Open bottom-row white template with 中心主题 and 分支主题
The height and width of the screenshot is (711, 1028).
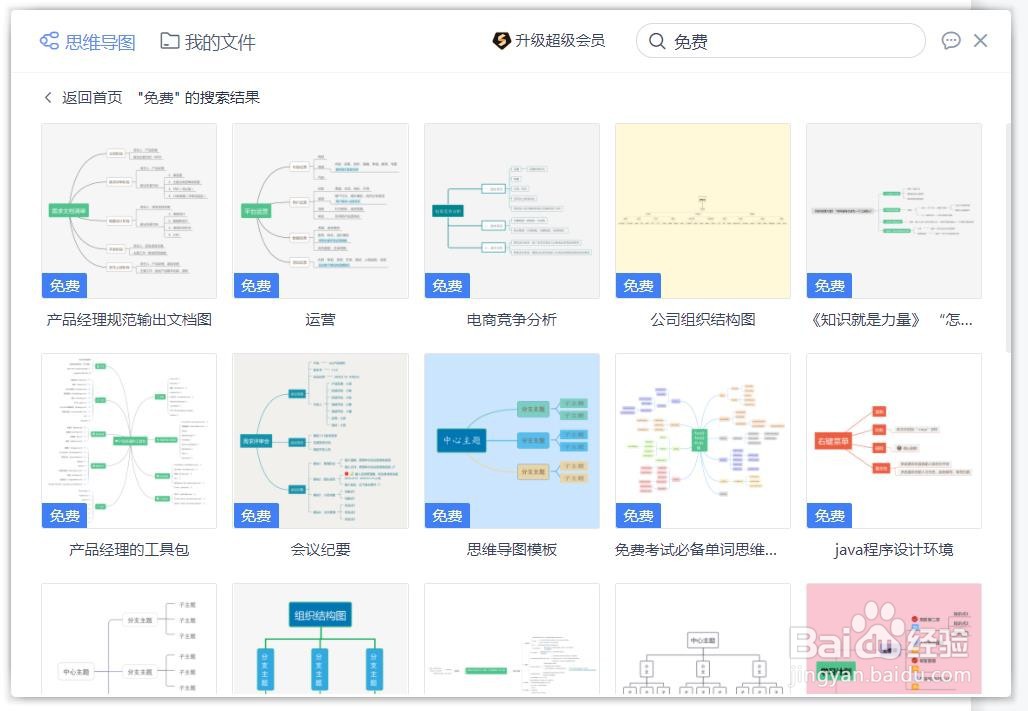tap(129, 639)
